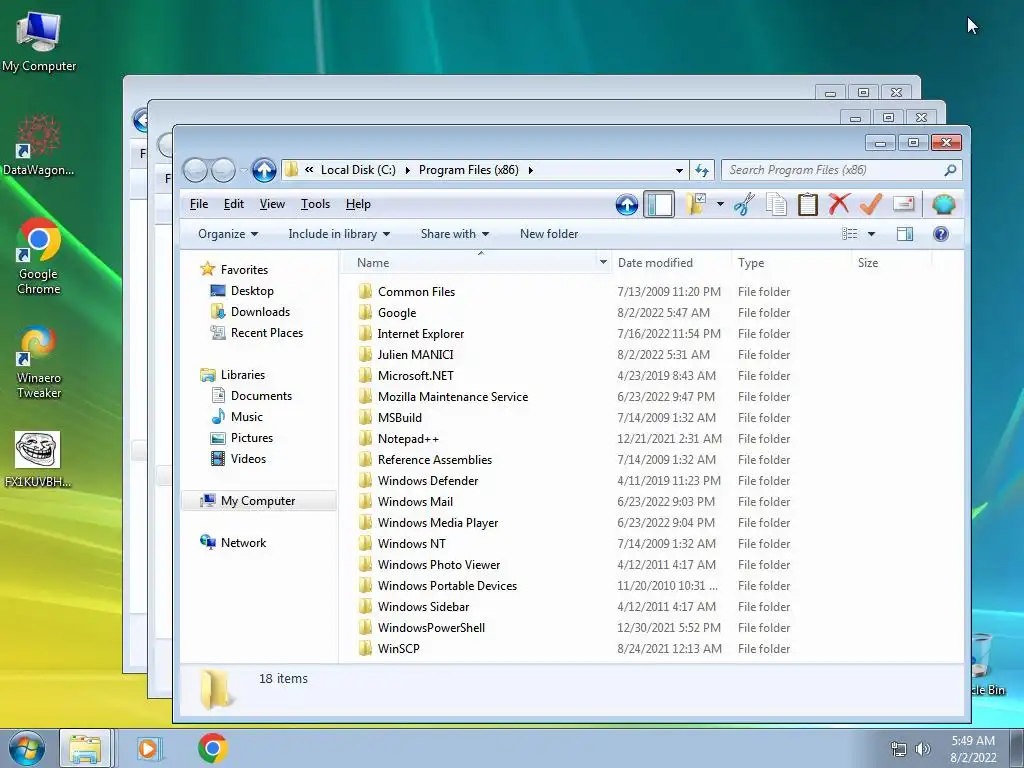The height and width of the screenshot is (768, 1024).
Task: Select Libraries in the navigation pane
Action: tap(242, 375)
